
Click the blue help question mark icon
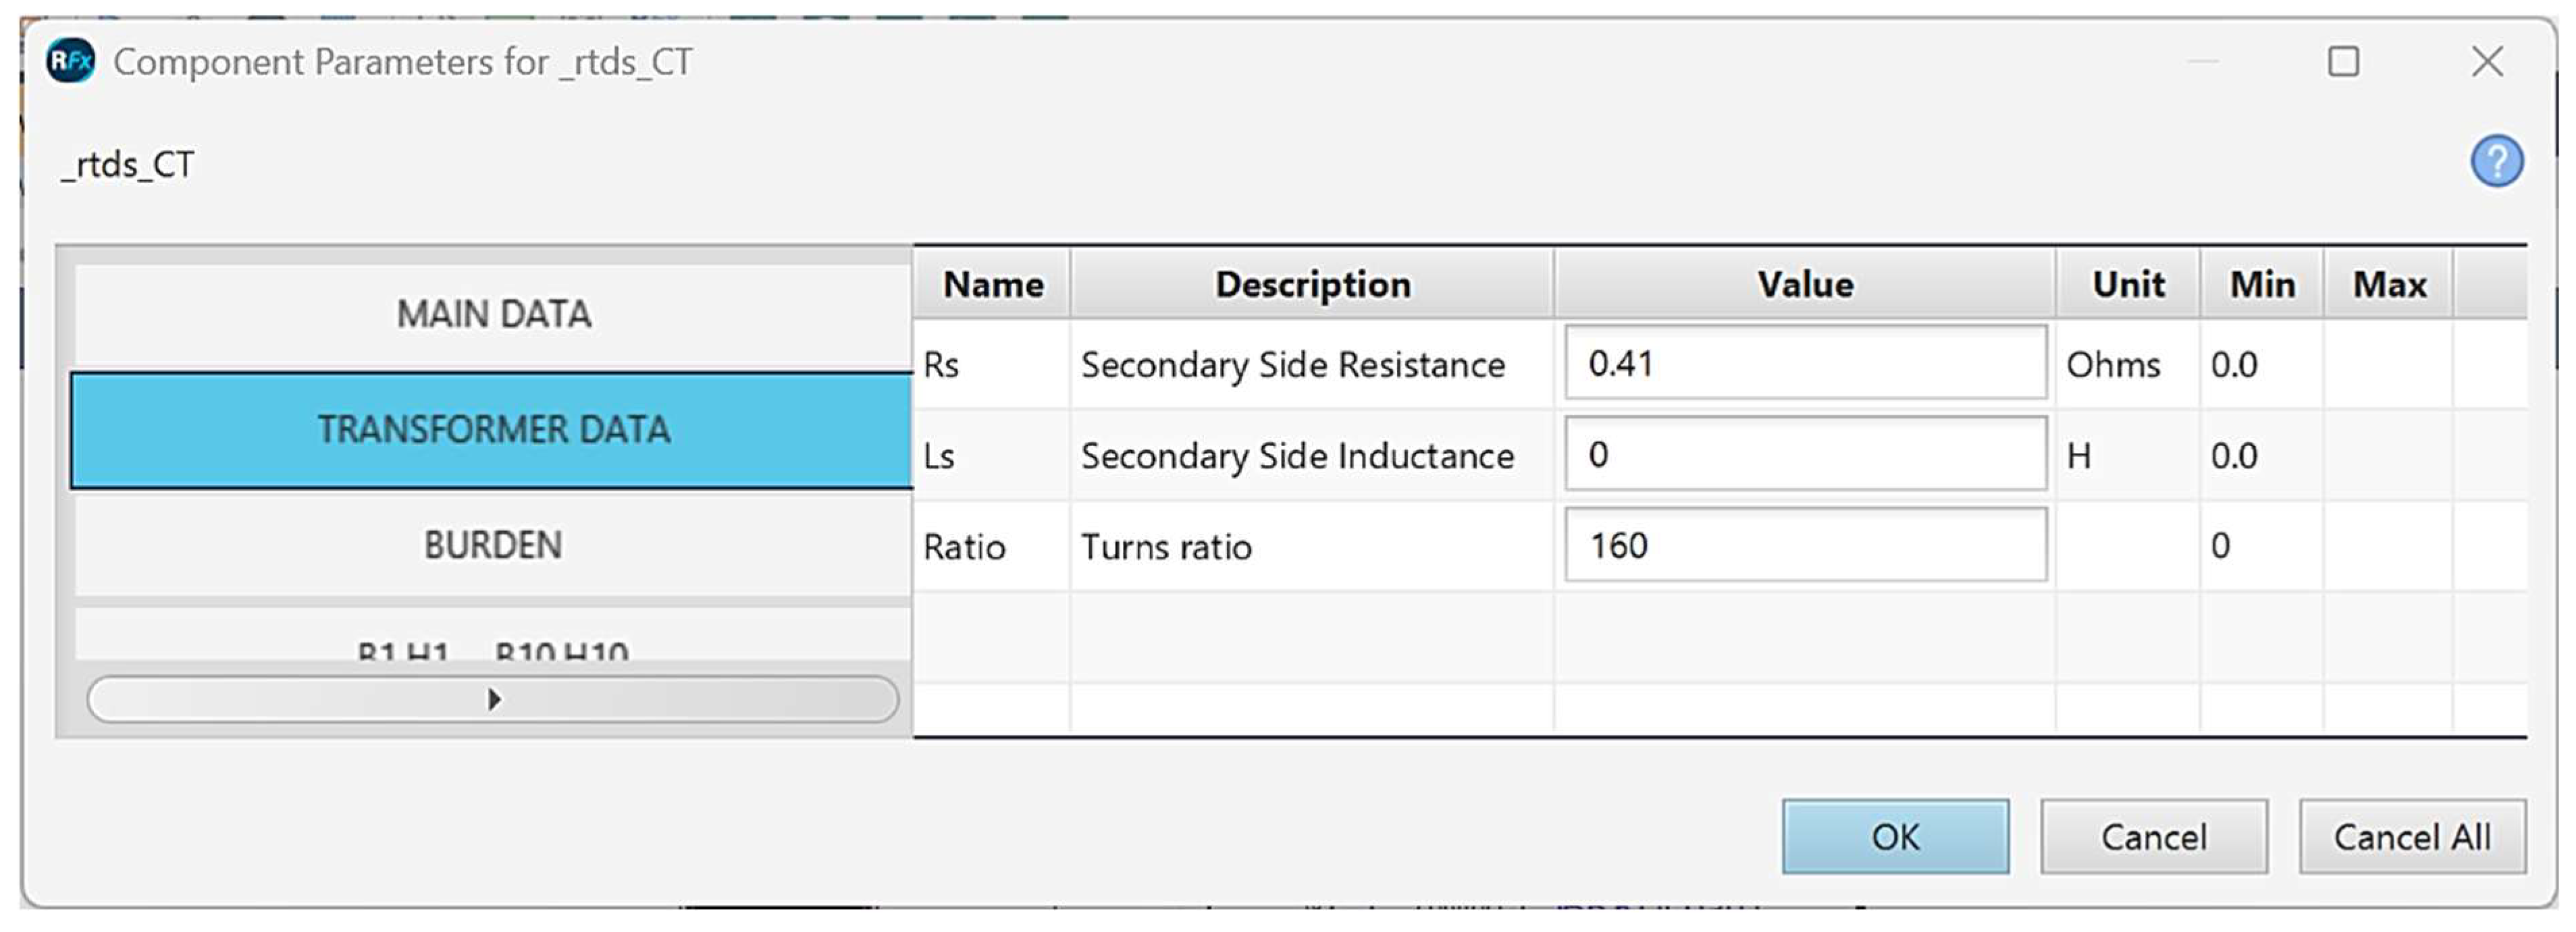pyautogui.click(x=2496, y=161)
